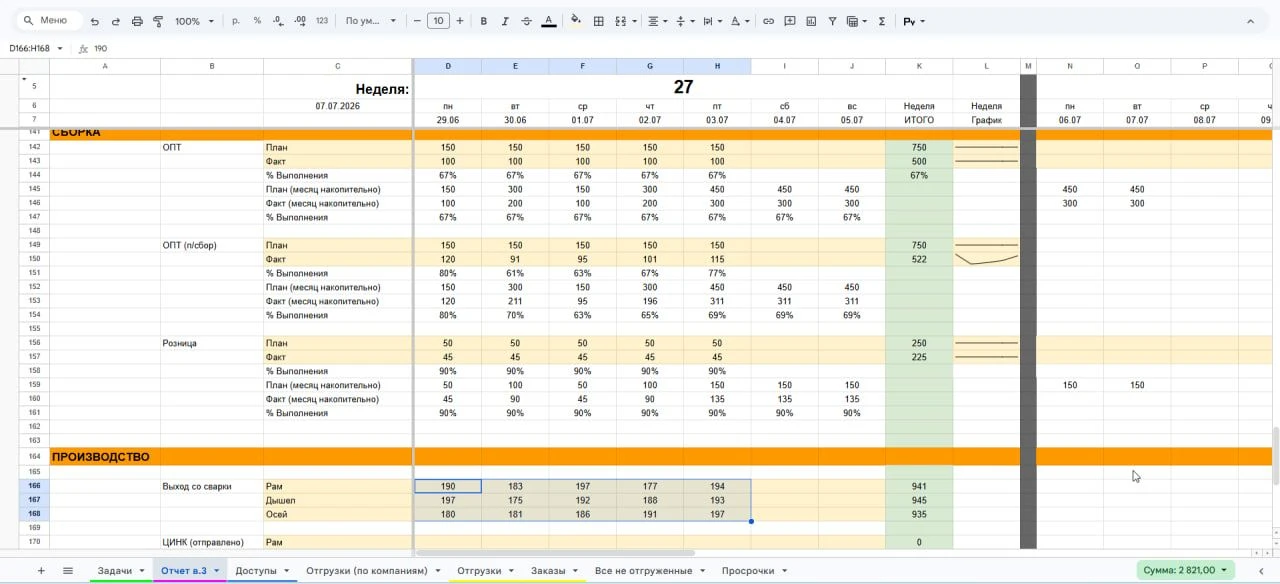Open the more number formats menu (123)
Screen dimensions: 1280x584
point(321,21)
